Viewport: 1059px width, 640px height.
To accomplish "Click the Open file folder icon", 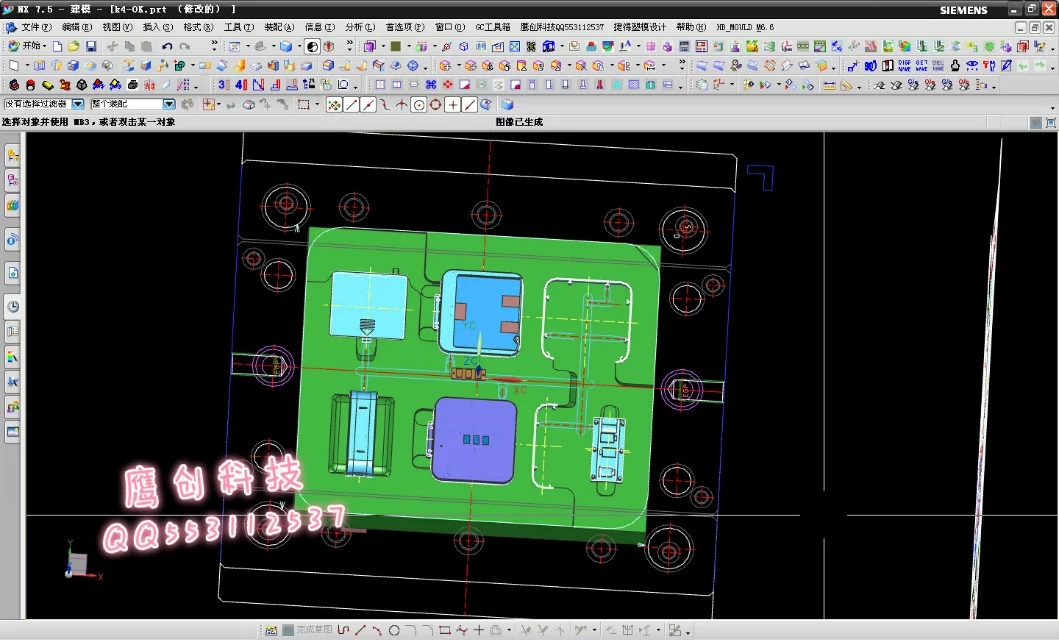I will (74, 46).
